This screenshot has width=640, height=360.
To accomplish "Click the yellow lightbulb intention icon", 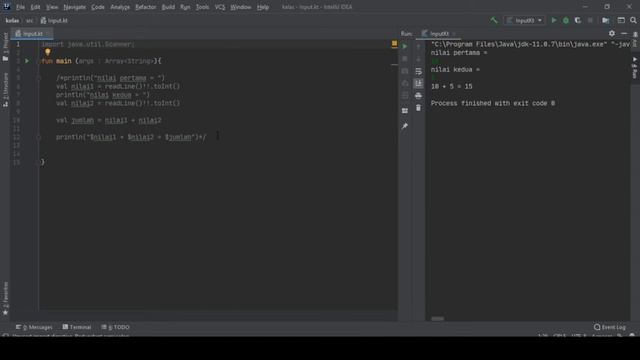I will 48,52.
